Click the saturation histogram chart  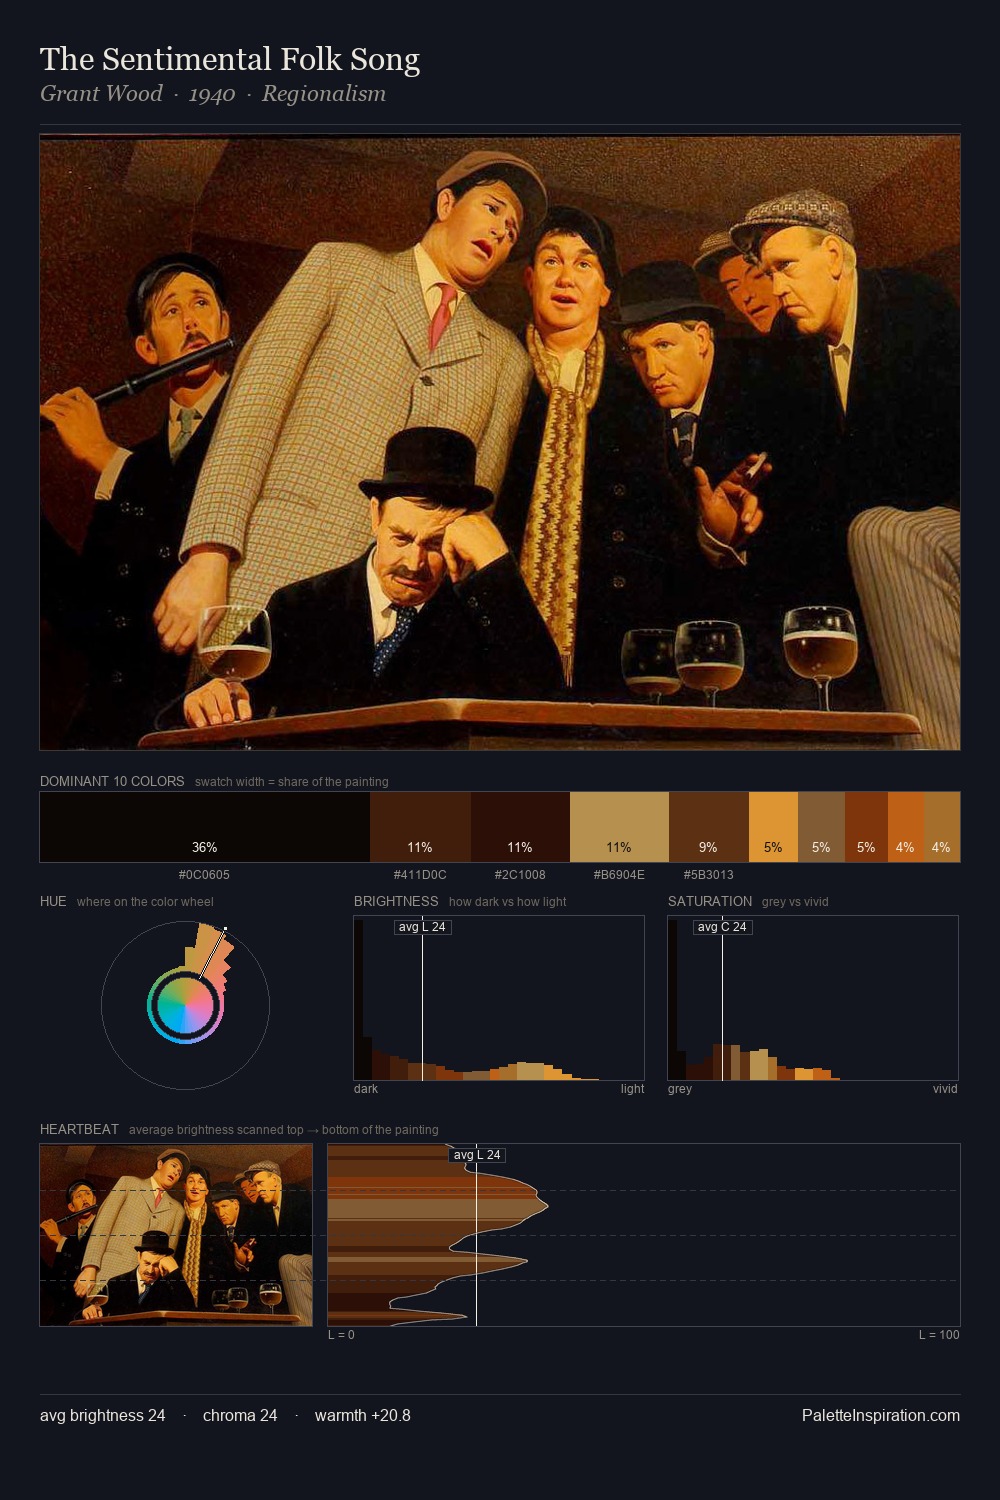tap(813, 998)
